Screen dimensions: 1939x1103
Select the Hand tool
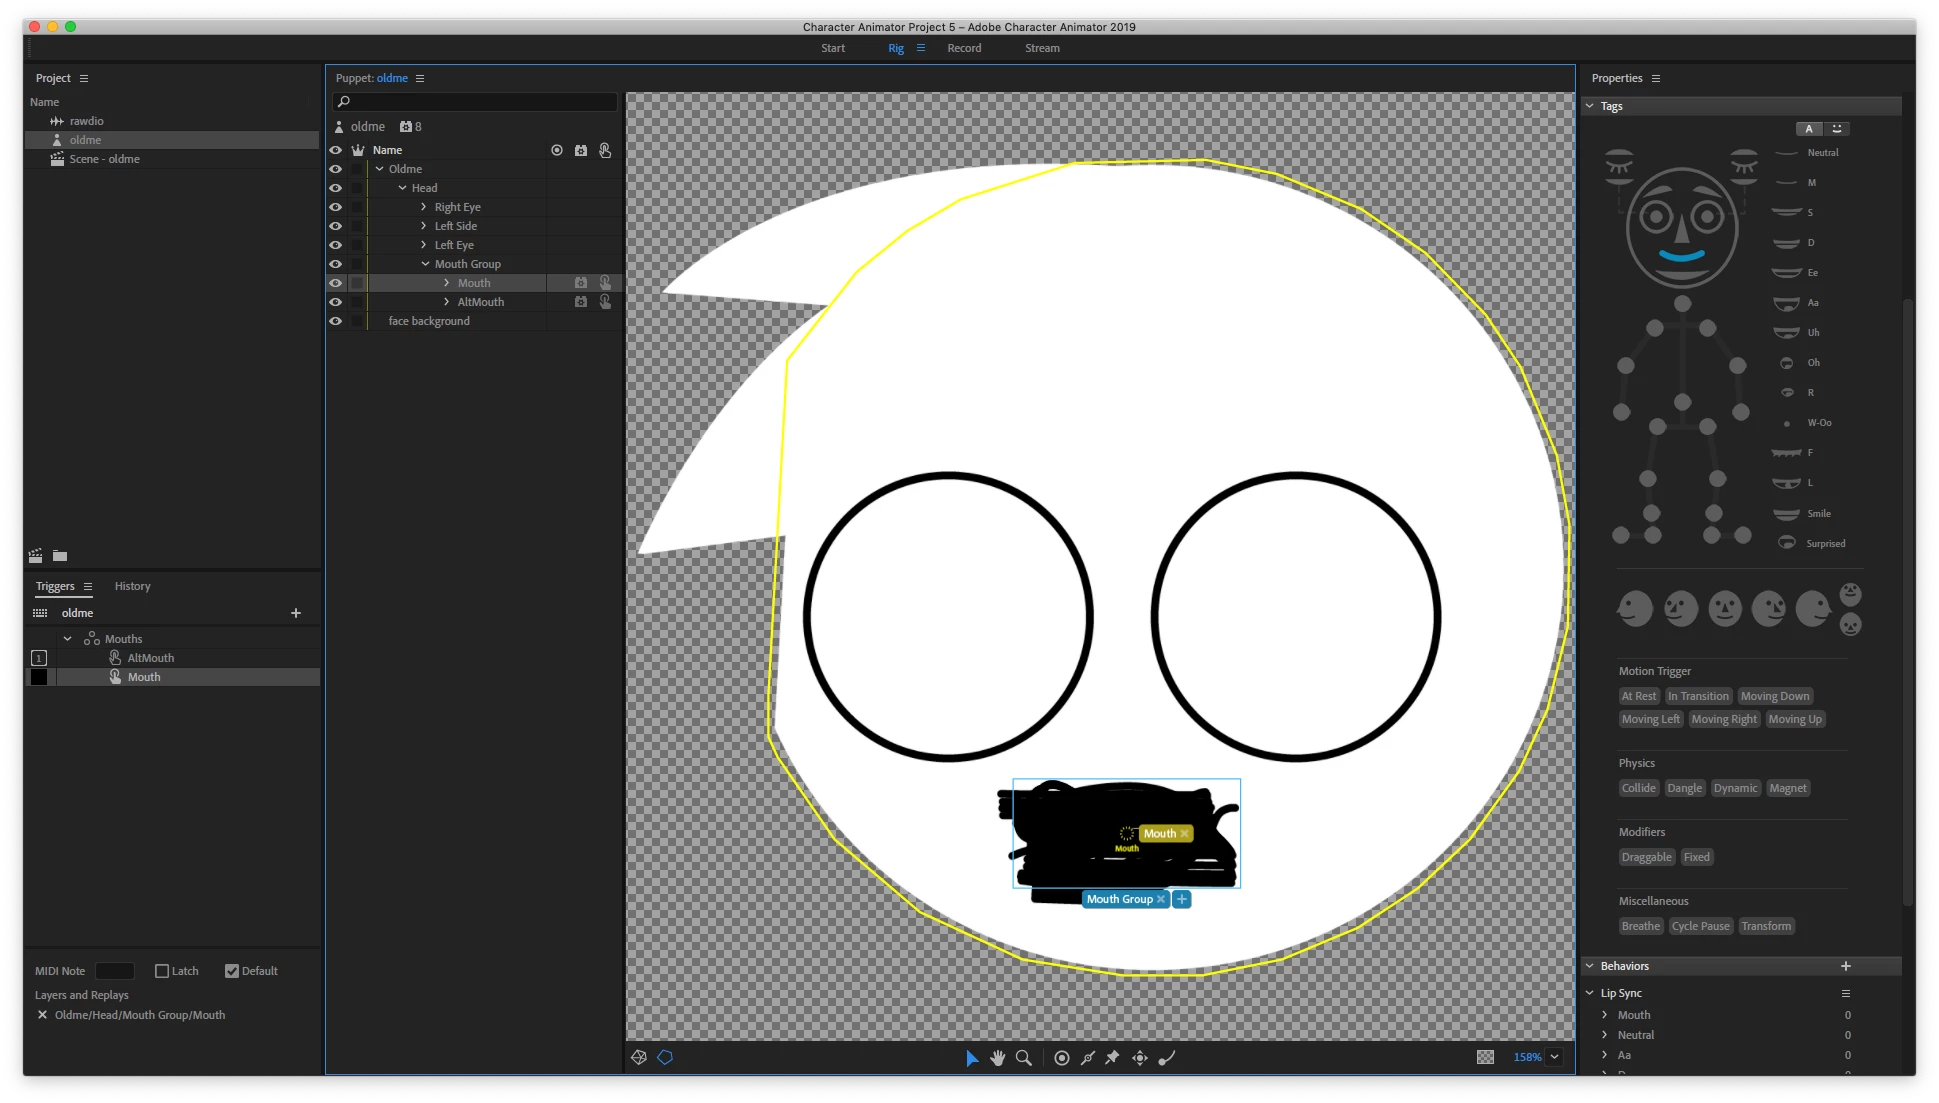click(x=997, y=1058)
